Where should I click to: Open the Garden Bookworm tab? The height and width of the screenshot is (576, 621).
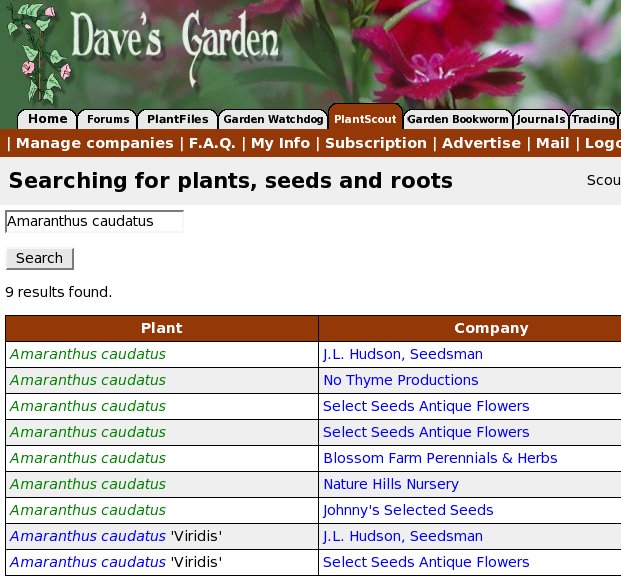(x=458, y=119)
